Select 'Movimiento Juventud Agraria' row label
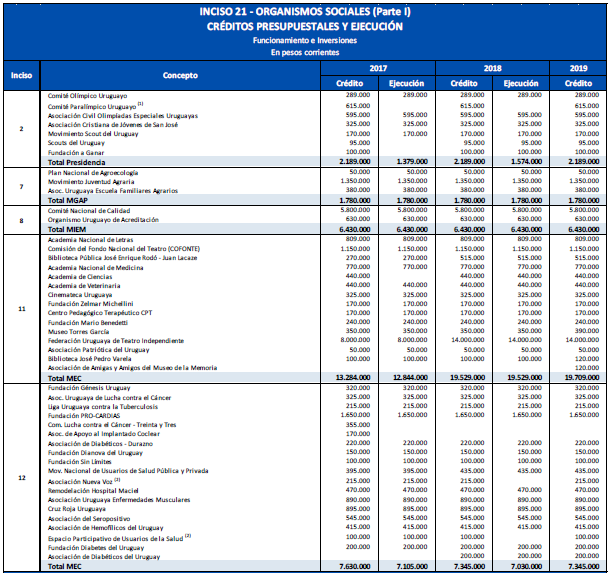The image size is (612, 578). click(91, 182)
